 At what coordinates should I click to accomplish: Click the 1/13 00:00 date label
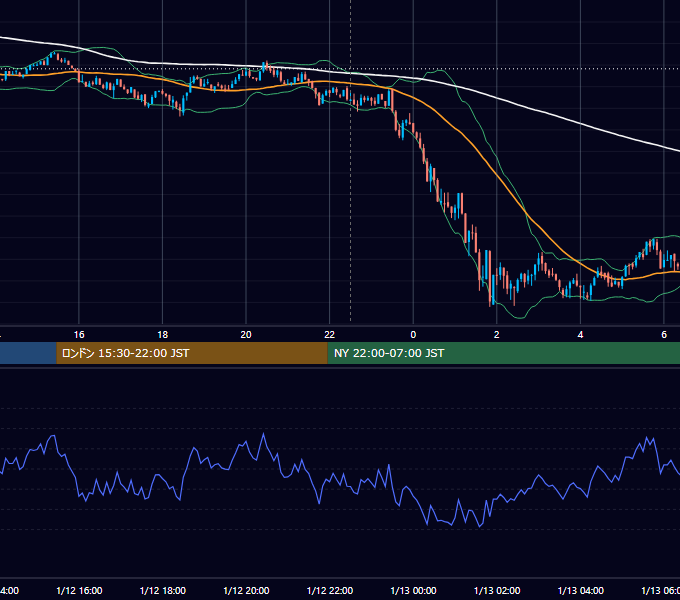pyautogui.click(x=413, y=590)
